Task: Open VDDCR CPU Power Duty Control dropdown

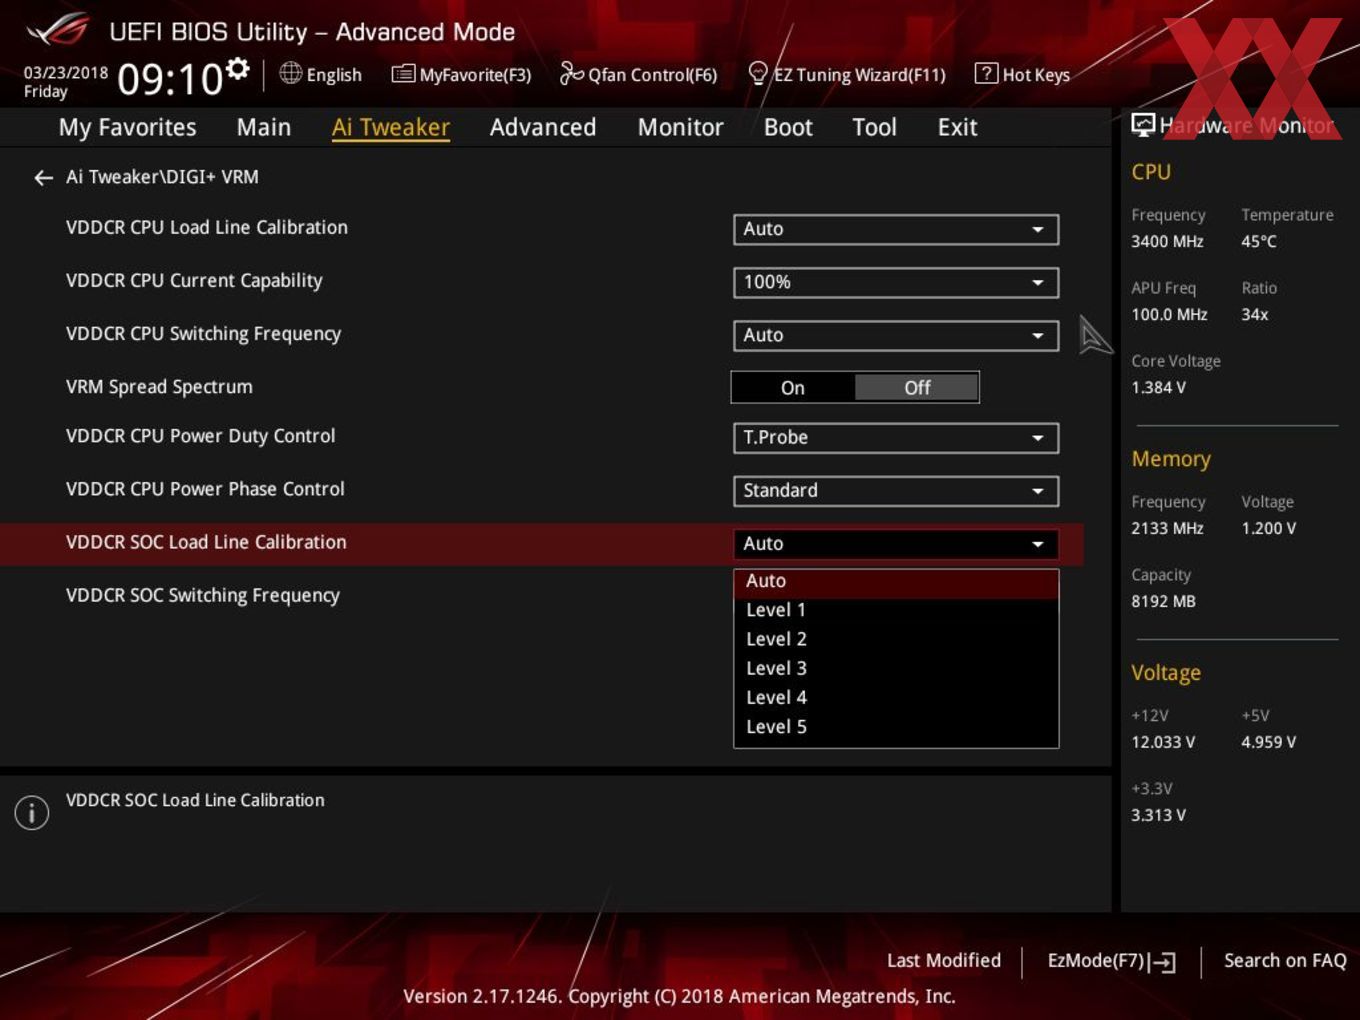Action: point(896,438)
